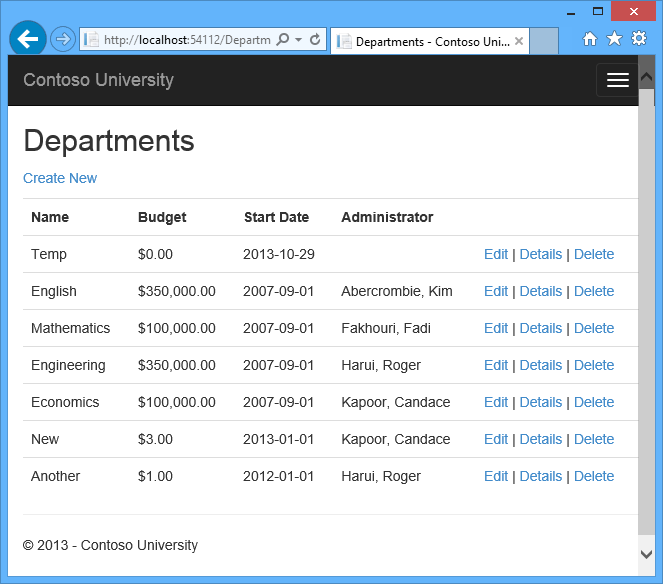
Task: Click the Contoso University brand link
Action: click(98, 80)
